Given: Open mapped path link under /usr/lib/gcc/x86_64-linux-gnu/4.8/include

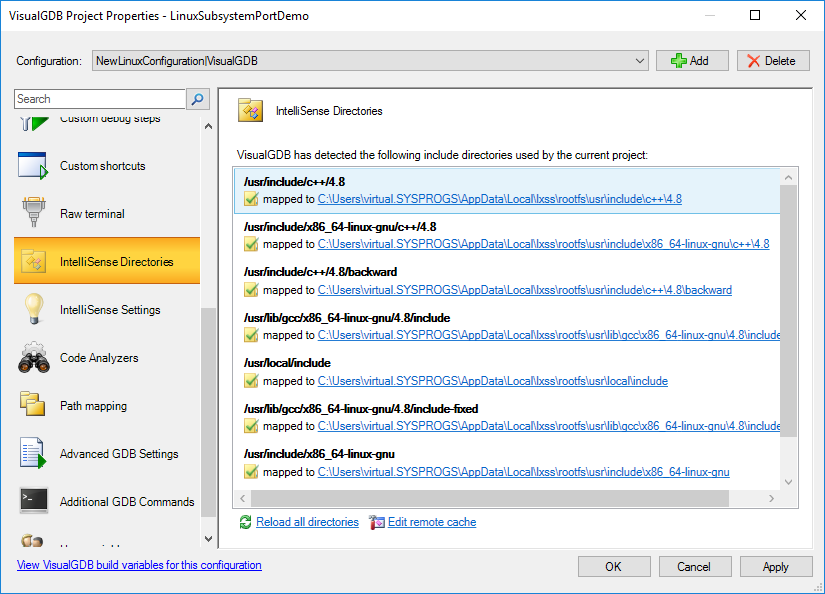Looking at the screenshot, I should coord(549,335).
